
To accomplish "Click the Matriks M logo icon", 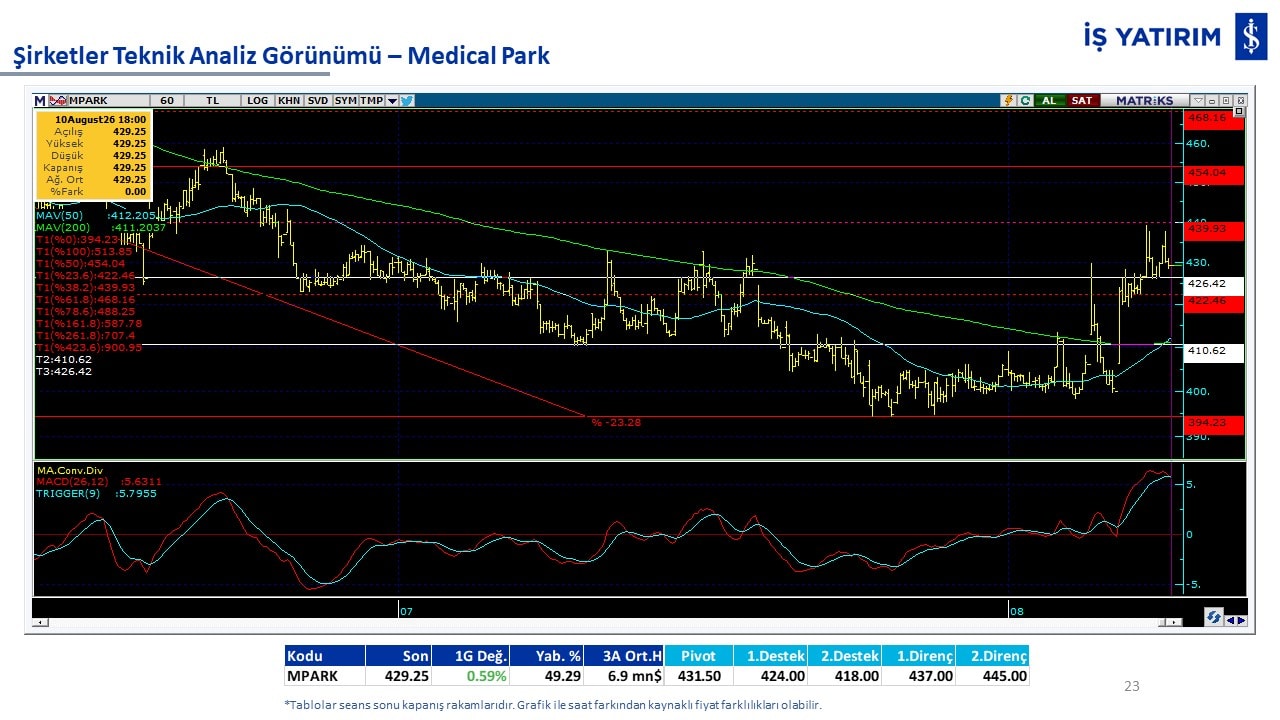I will (40, 101).
